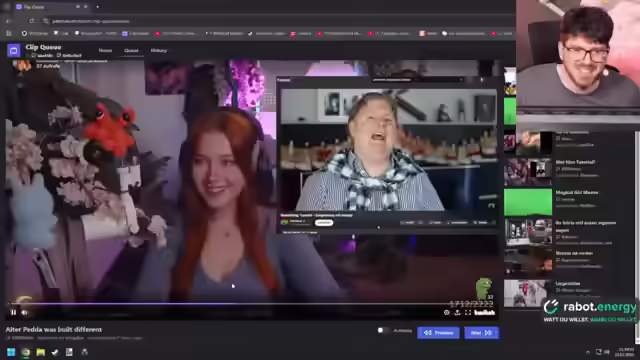
Task: Go back with the browser back arrow
Action: click(x=8, y=21)
